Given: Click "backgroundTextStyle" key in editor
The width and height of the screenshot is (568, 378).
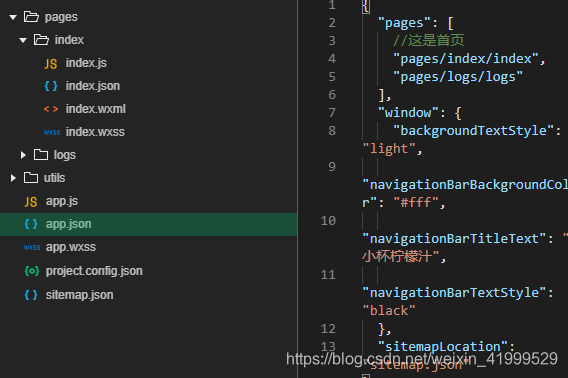Looking at the screenshot, I should [x=474, y=131].
